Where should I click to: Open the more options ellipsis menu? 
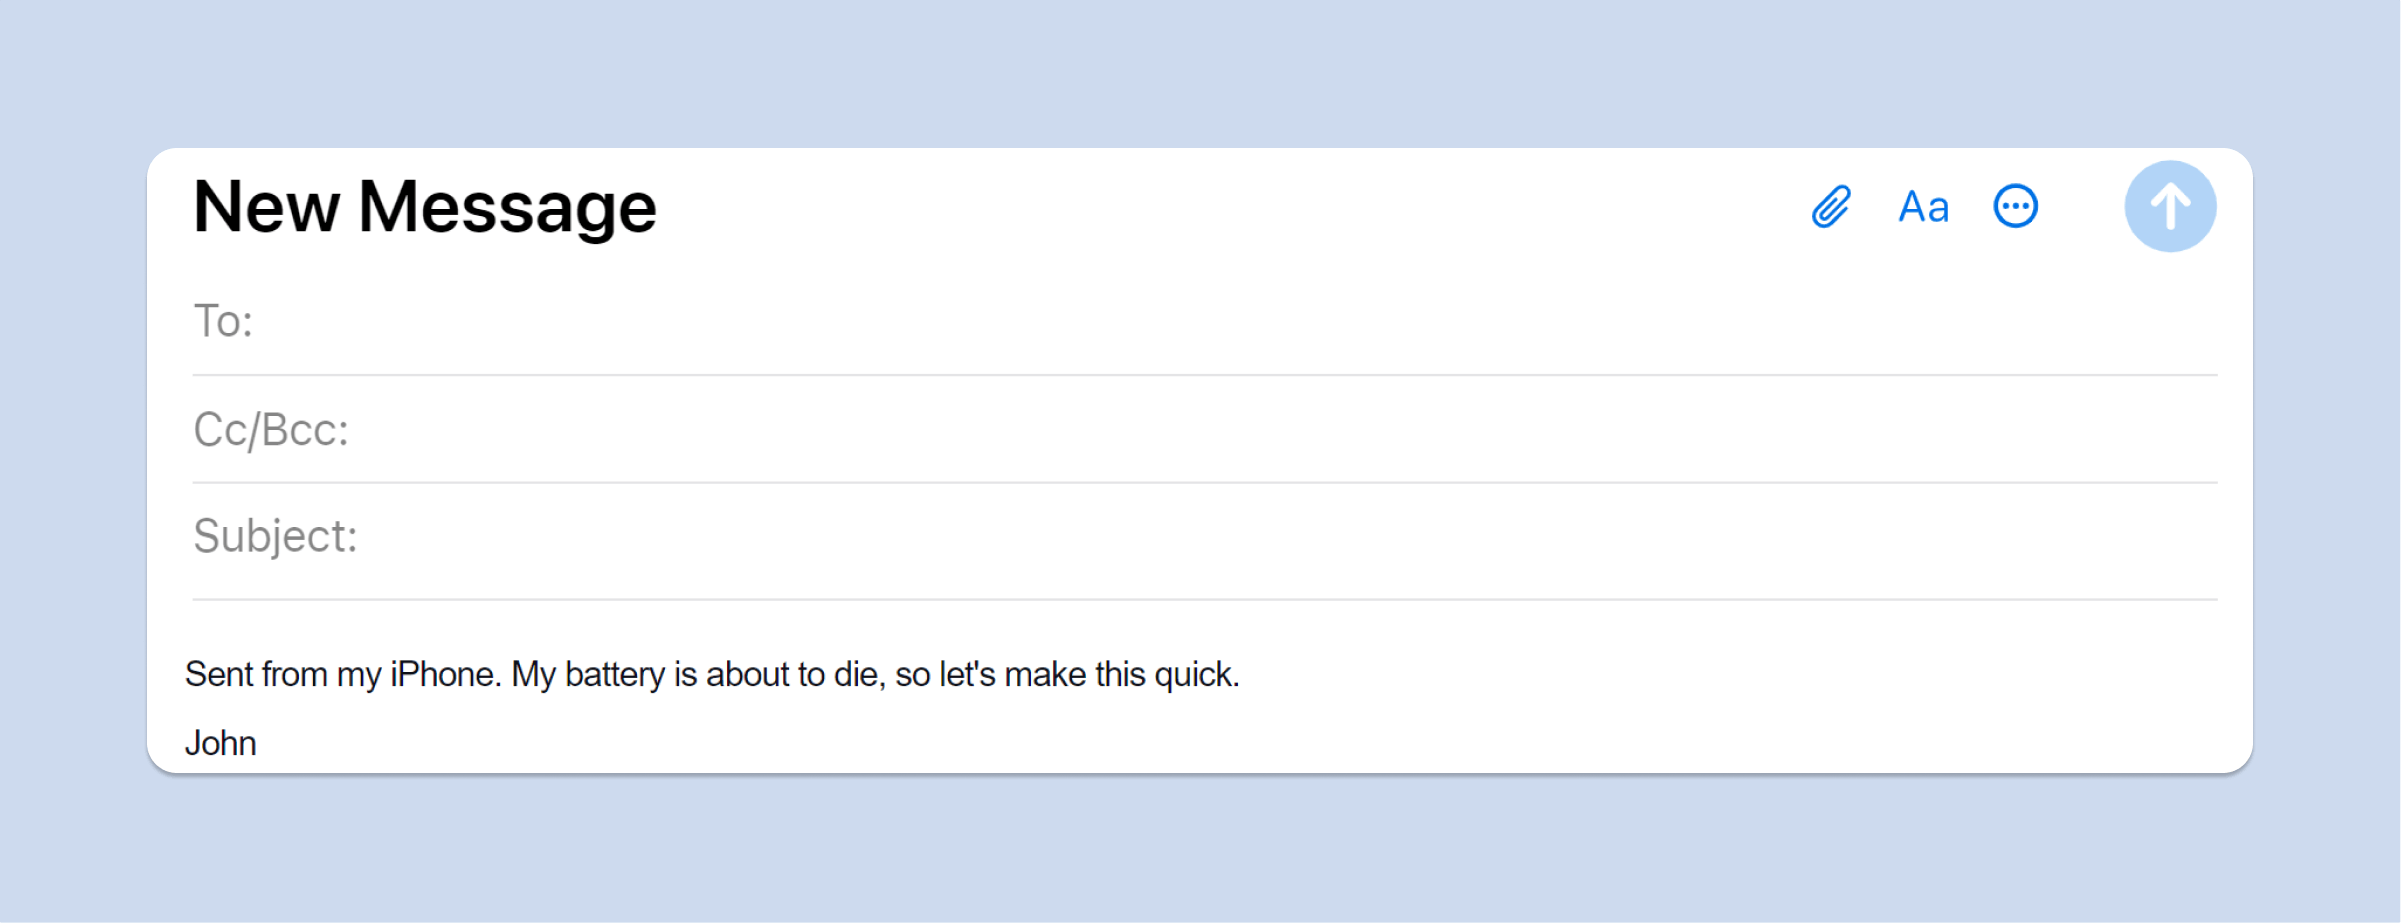2015,207
